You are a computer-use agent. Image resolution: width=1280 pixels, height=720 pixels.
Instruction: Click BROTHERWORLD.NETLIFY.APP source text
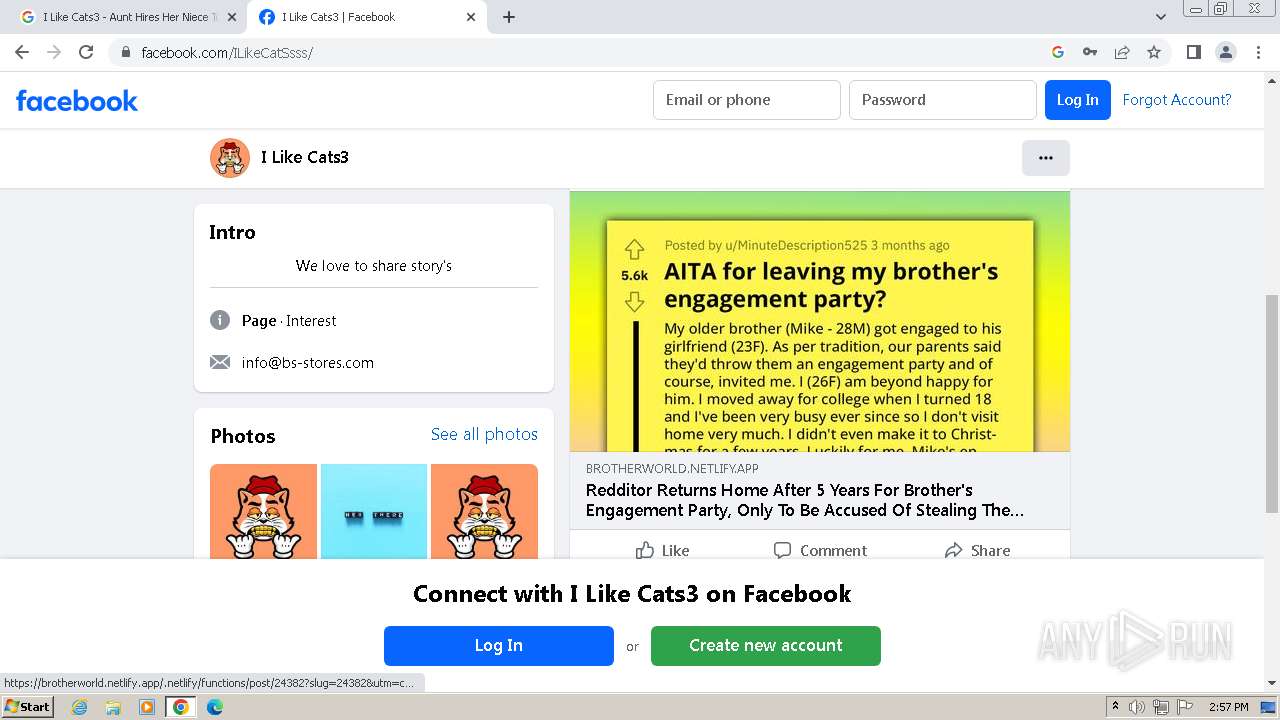[x=672, y=468]
